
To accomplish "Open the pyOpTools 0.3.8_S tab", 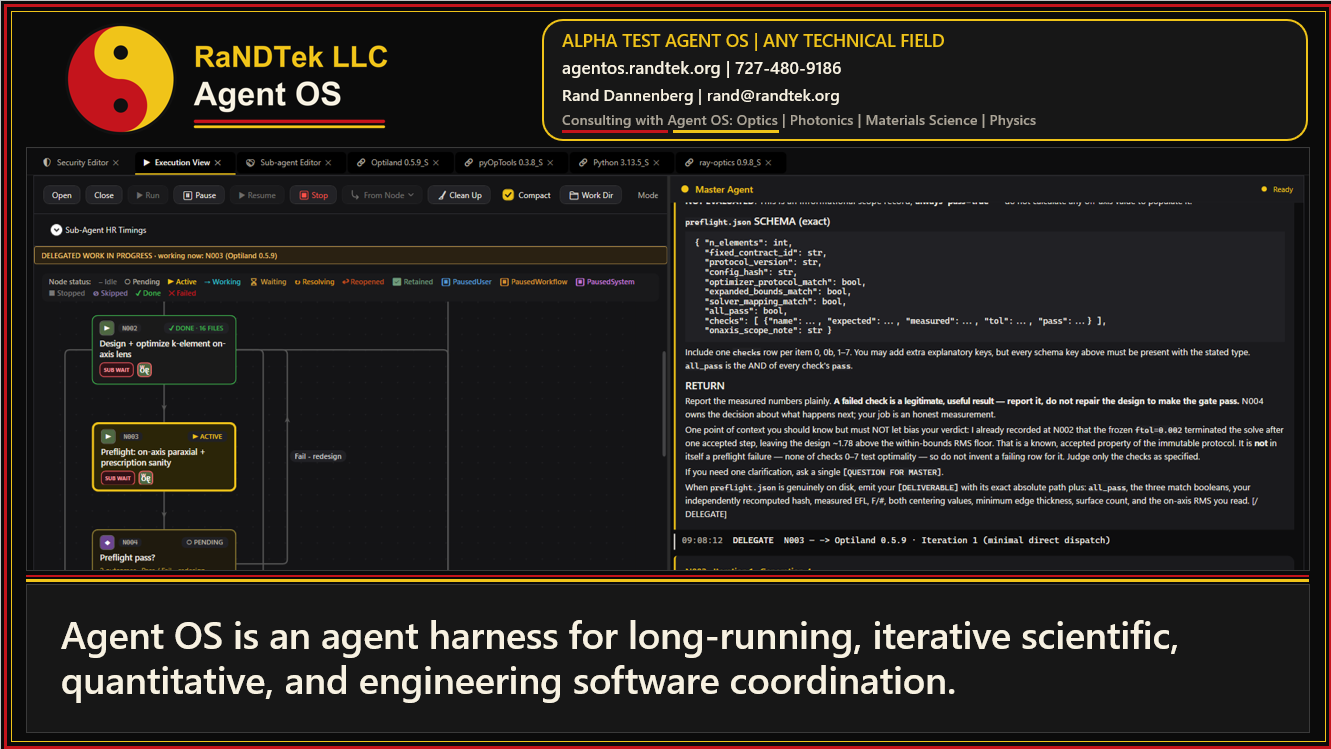I will [512, 162].
